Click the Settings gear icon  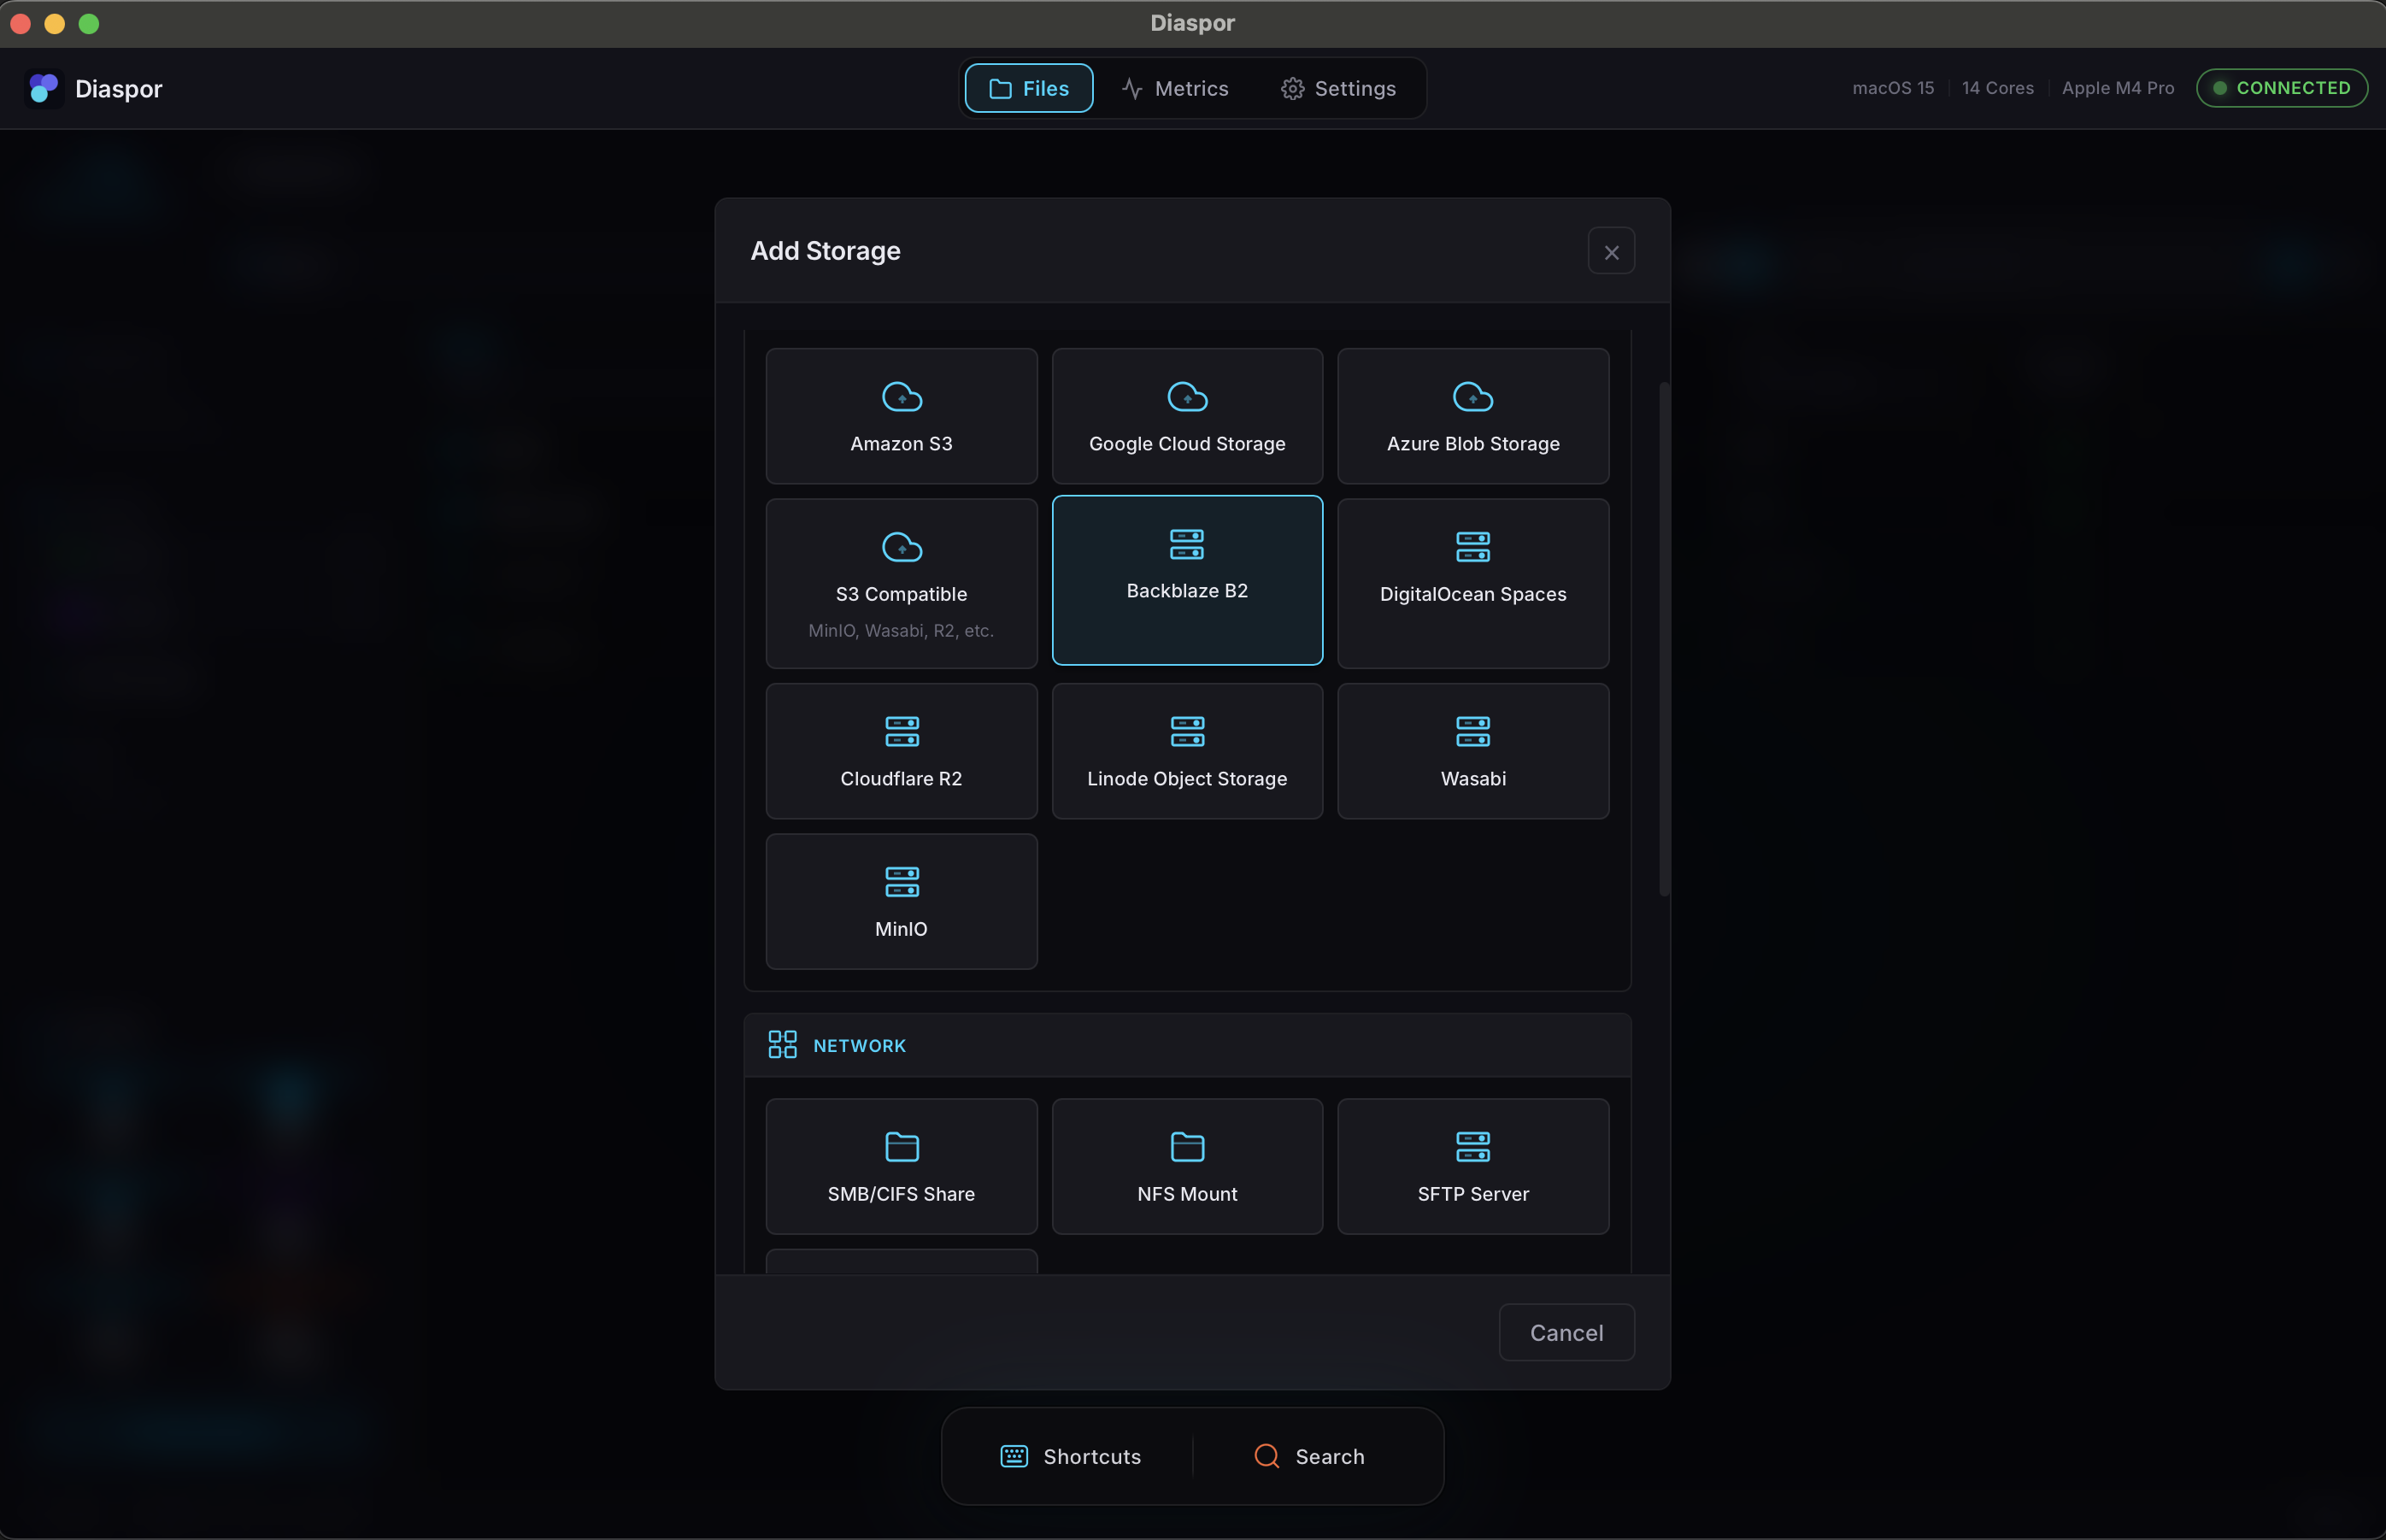click(x=1292, y=89)
